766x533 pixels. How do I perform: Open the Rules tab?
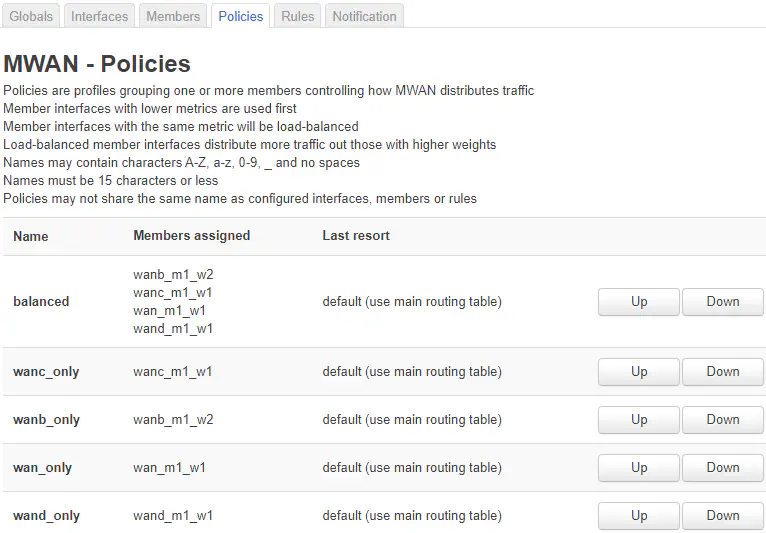click(298, 16)
